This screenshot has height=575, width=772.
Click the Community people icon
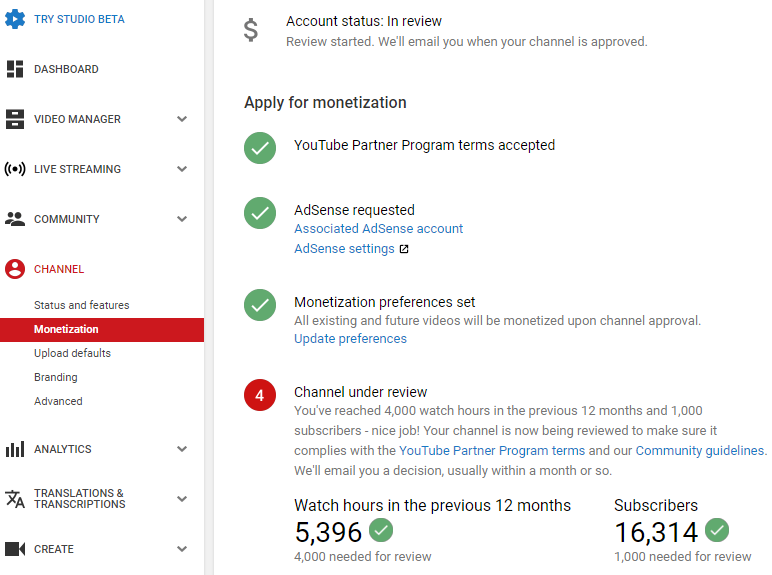[15, 219]
